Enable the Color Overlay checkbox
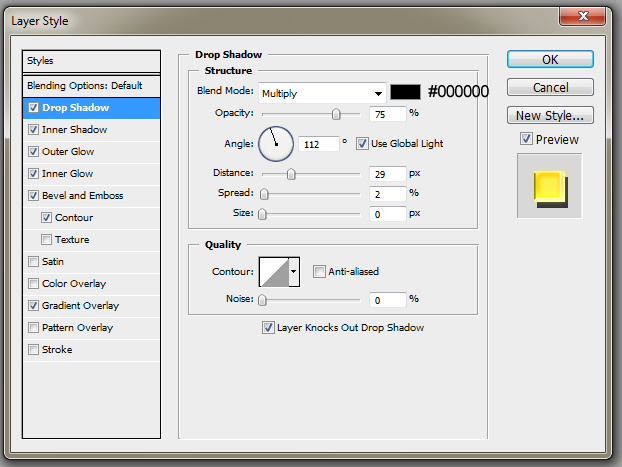This screenshot has width=622, height=467. click(33, 283)
